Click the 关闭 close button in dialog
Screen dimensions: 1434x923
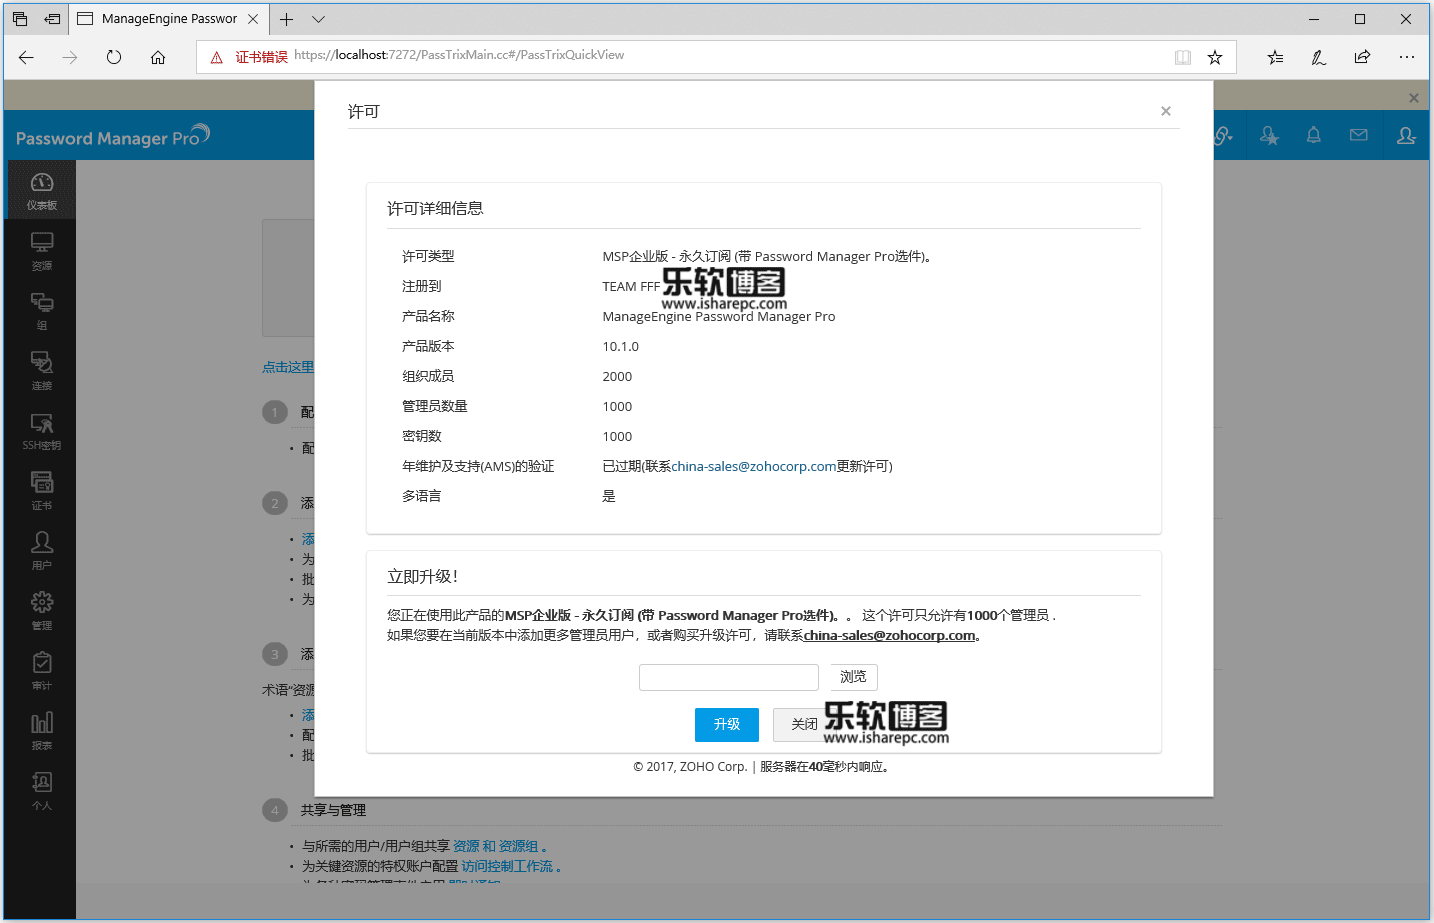804,725
